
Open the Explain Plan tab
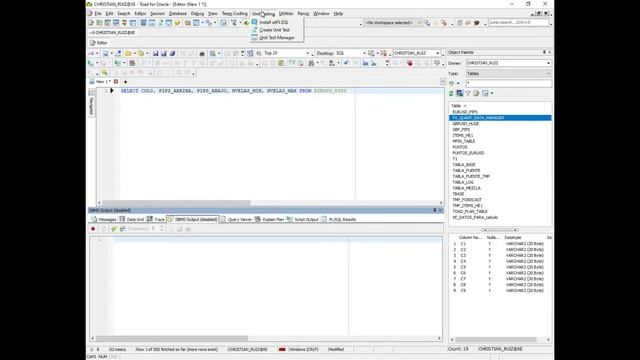pyautogui.click(x=269, y=220)
